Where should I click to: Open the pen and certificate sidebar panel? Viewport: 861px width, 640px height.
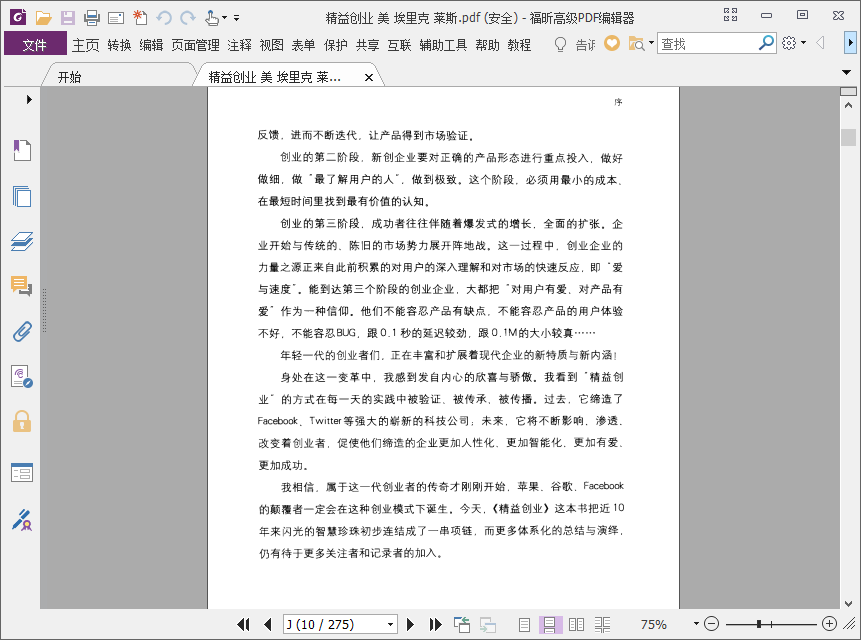pyautogui.click(x=22, y=520)
